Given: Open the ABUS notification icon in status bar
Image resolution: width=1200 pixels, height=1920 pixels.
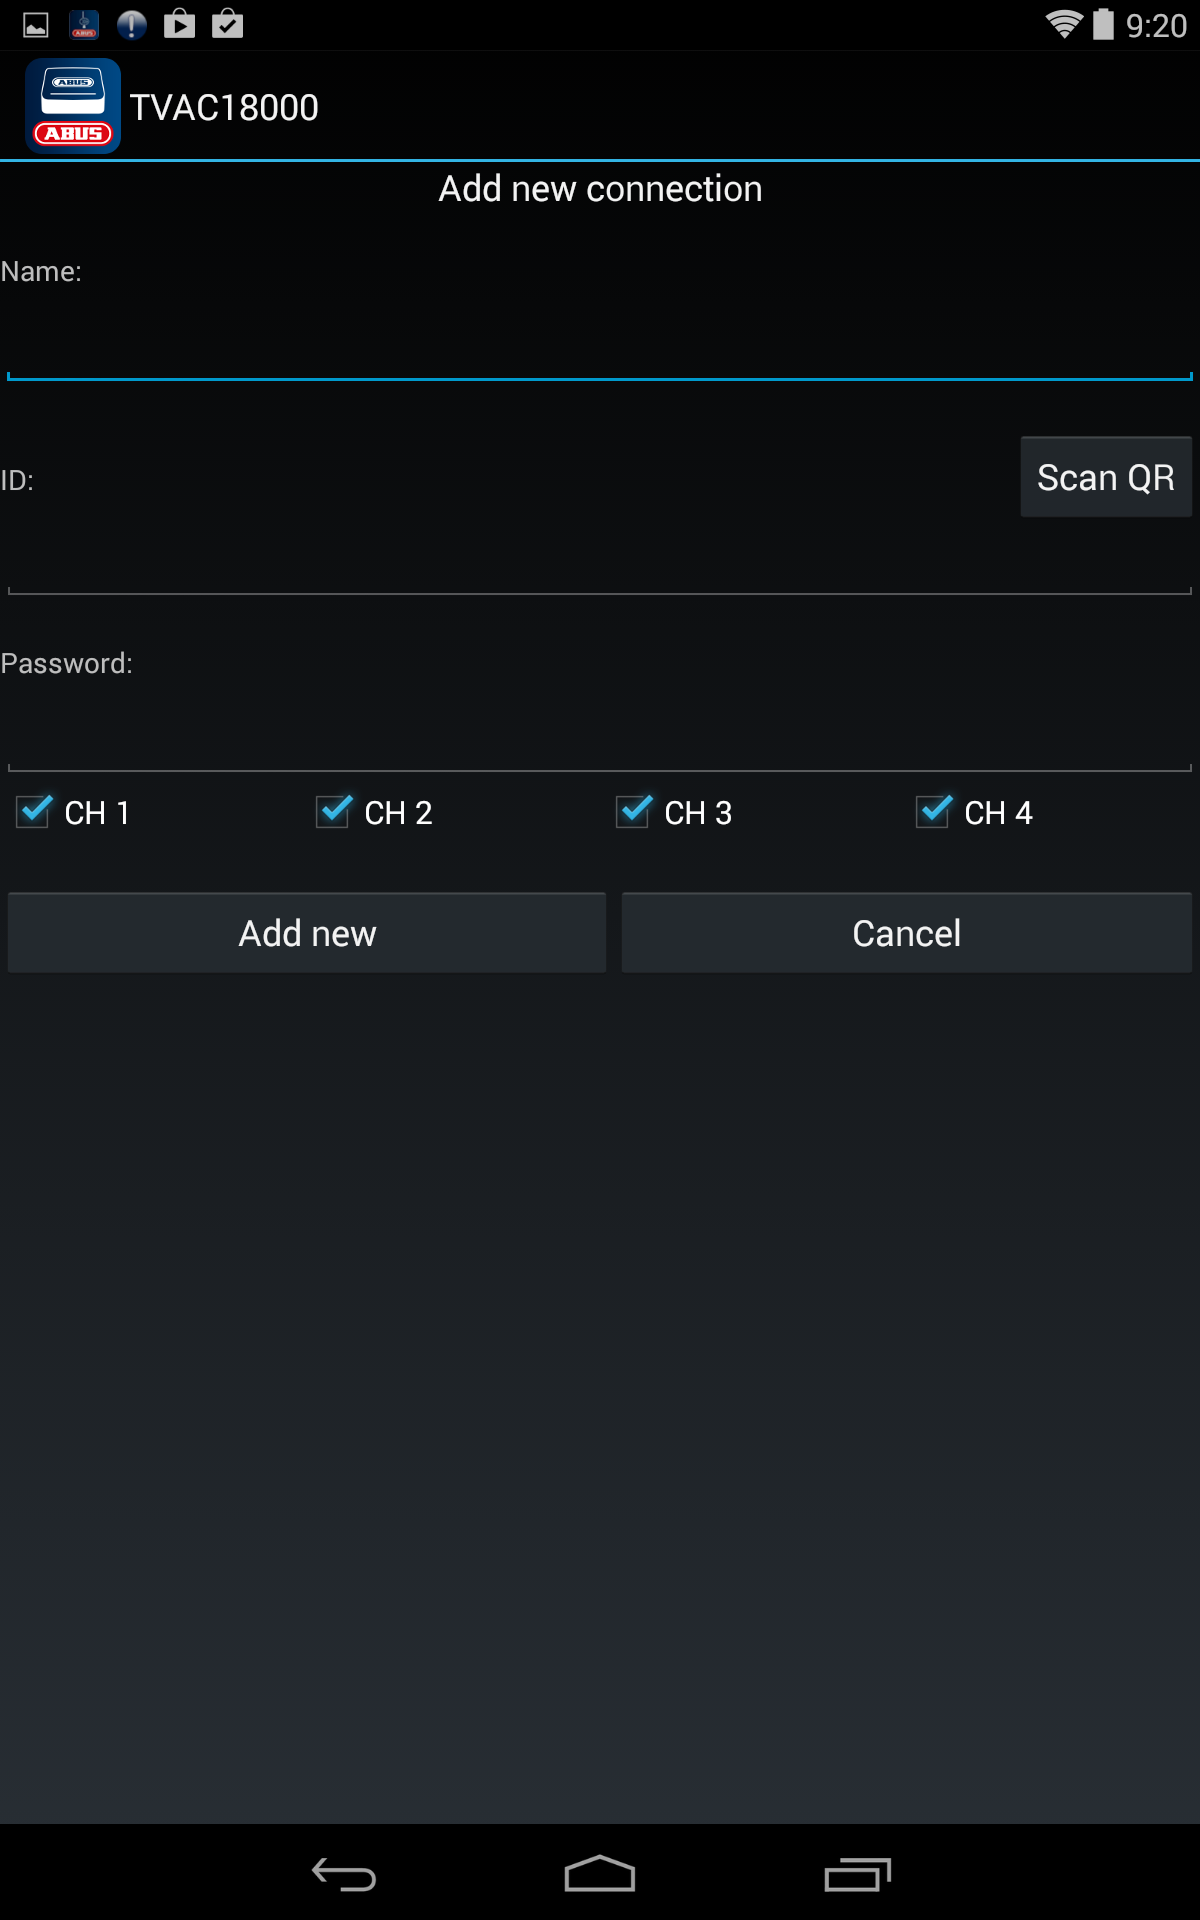Looking at the screenshot, I should tap(84, 25).
